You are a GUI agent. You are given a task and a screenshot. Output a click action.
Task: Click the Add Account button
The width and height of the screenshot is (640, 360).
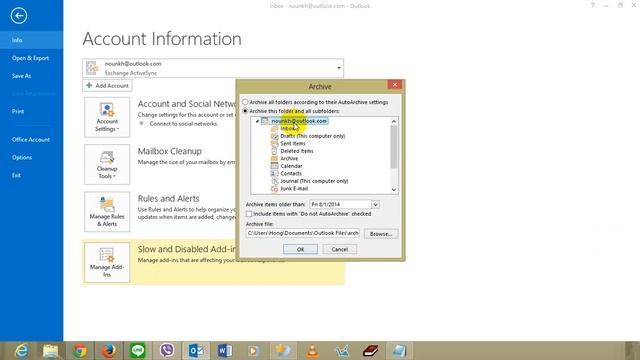pos(107,86)
